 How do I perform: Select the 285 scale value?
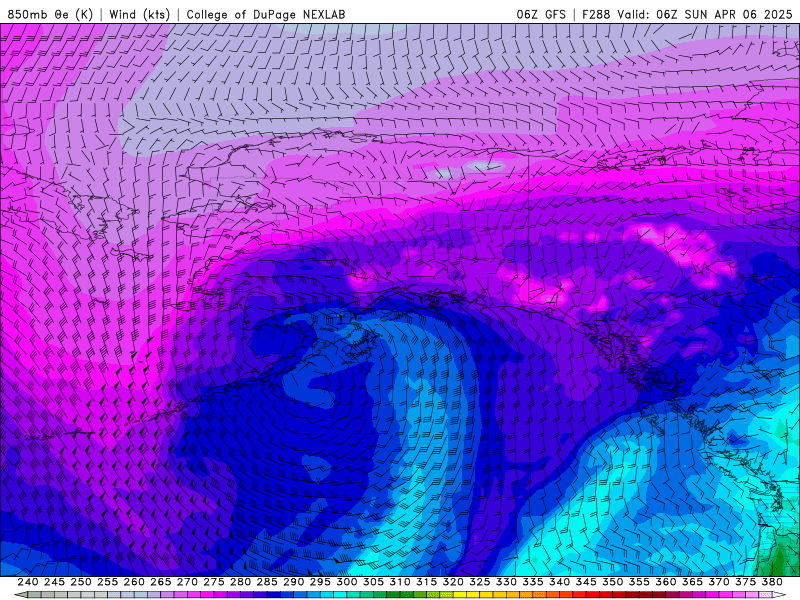(x=267, y=582)
